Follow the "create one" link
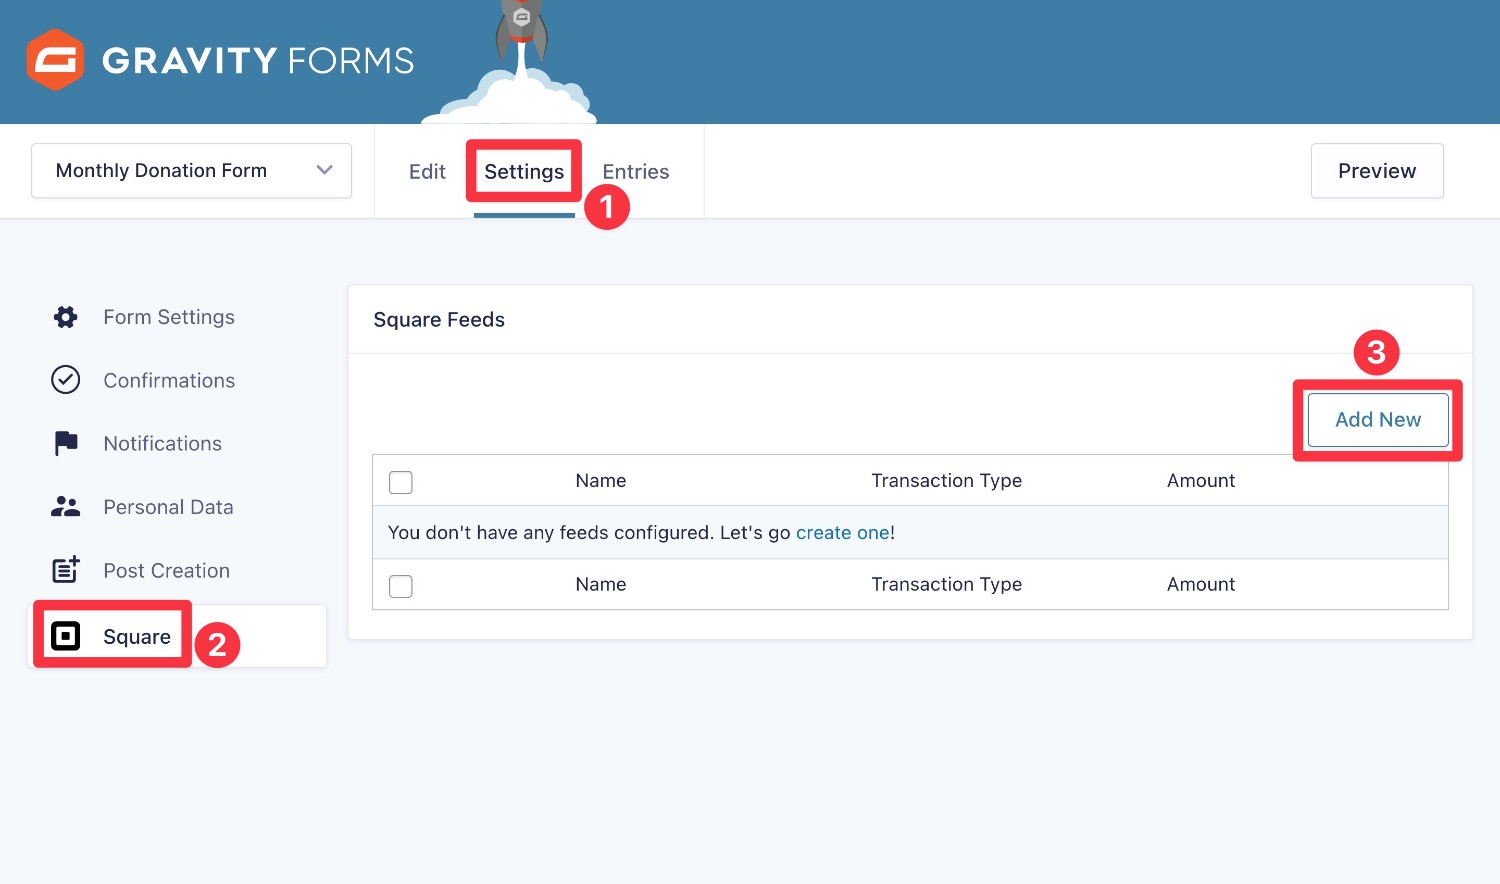The width and height of the screenshot is (1500, 884). click(842, 533)
